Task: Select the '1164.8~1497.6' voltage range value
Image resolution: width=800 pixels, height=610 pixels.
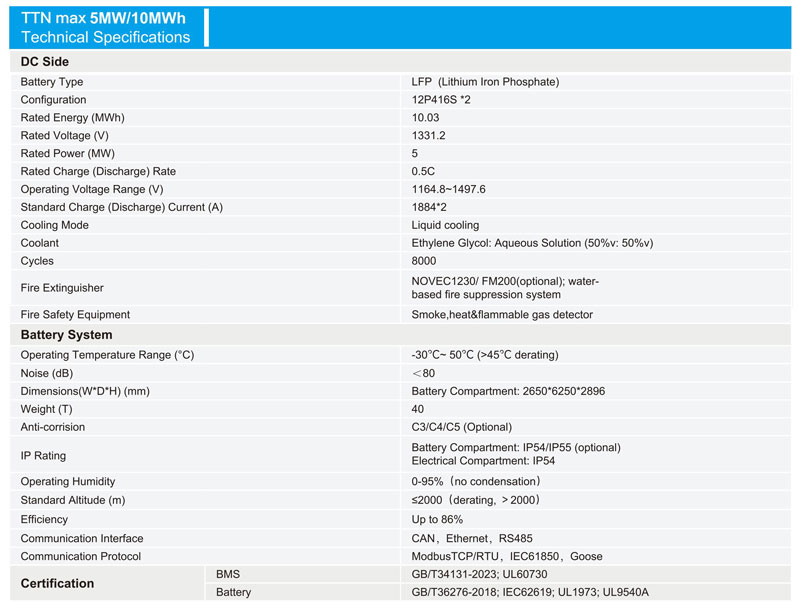Action: (x=448, y=190)
